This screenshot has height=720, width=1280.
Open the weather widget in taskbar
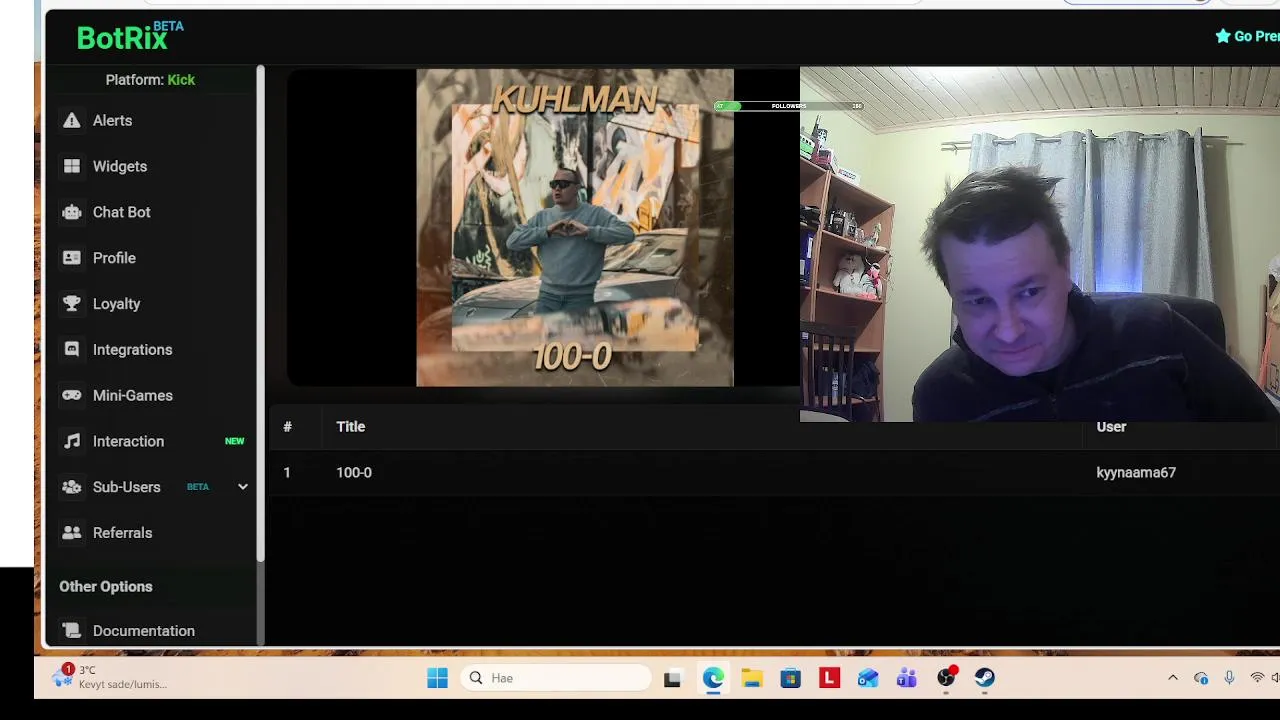click(110, 677)
